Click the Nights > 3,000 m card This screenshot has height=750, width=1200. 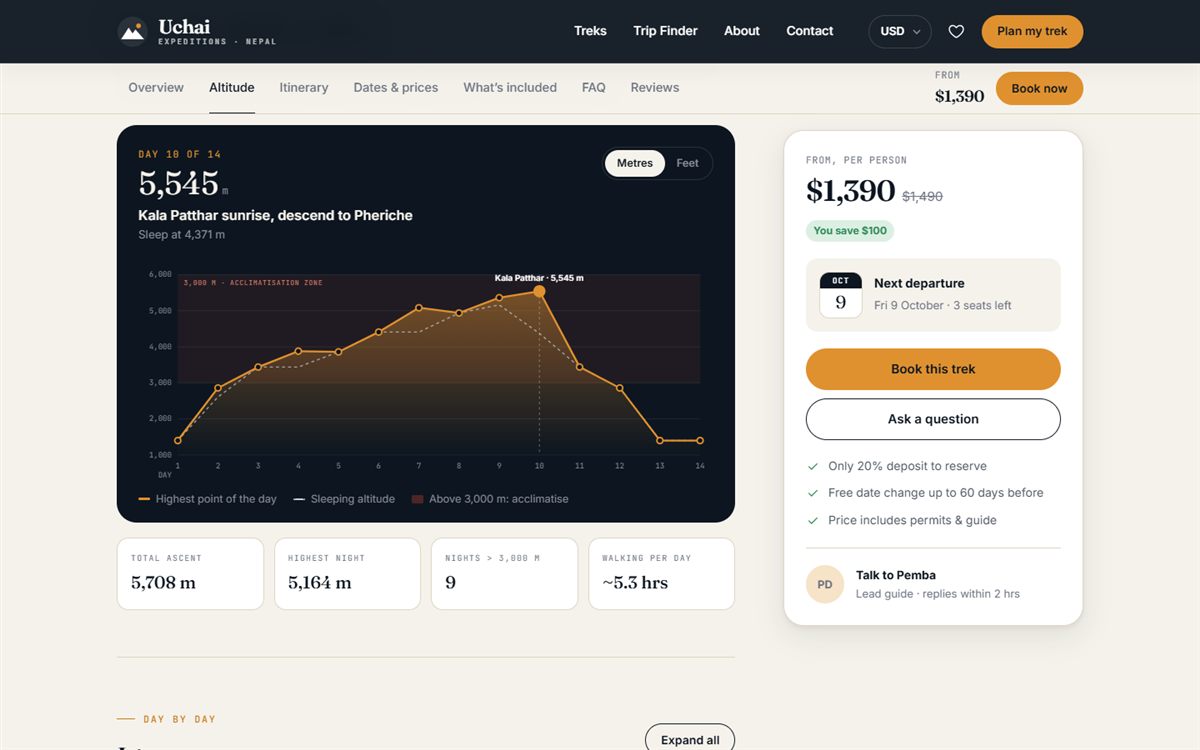pyautogui.click(x=504, y=574)
